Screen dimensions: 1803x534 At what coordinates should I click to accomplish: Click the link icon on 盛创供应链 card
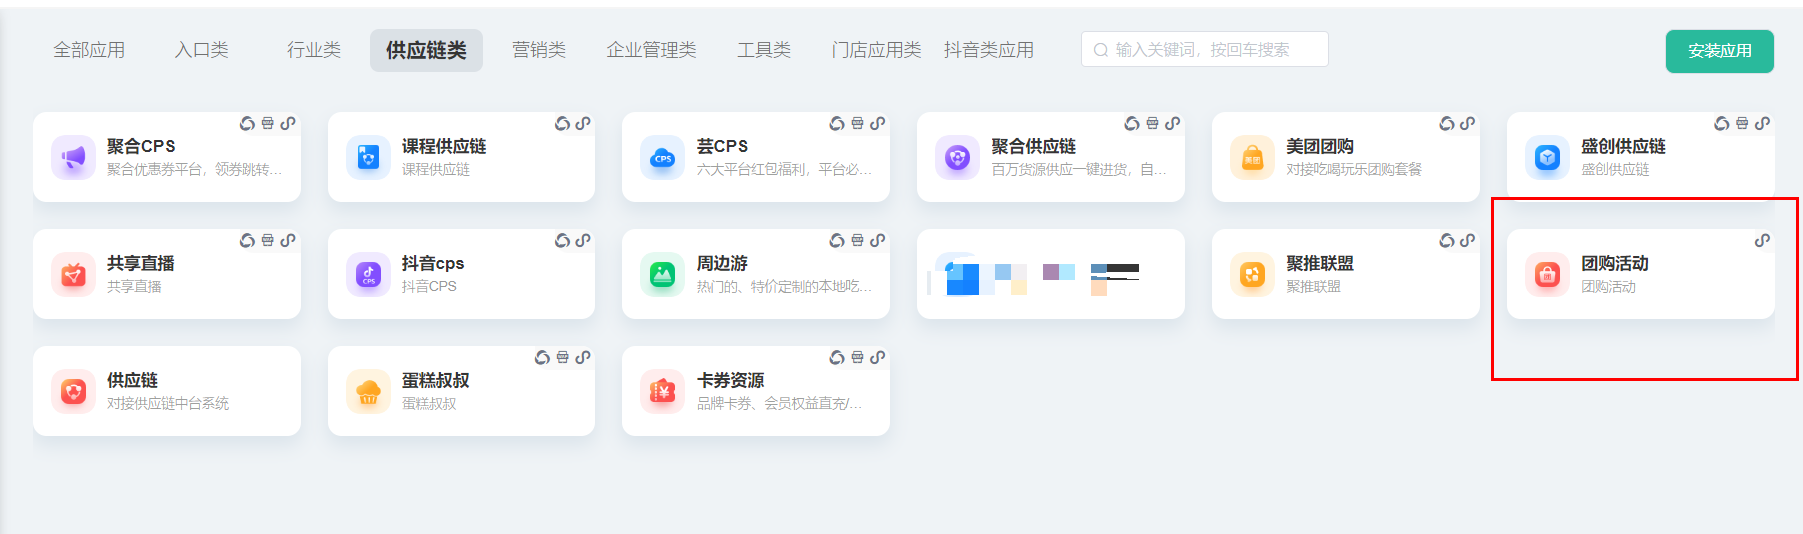1762,124
